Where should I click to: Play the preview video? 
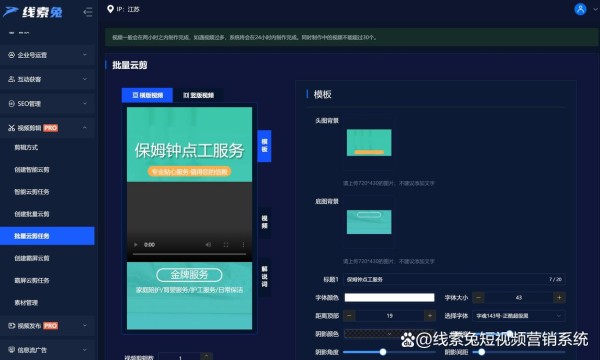coord(135,244)
